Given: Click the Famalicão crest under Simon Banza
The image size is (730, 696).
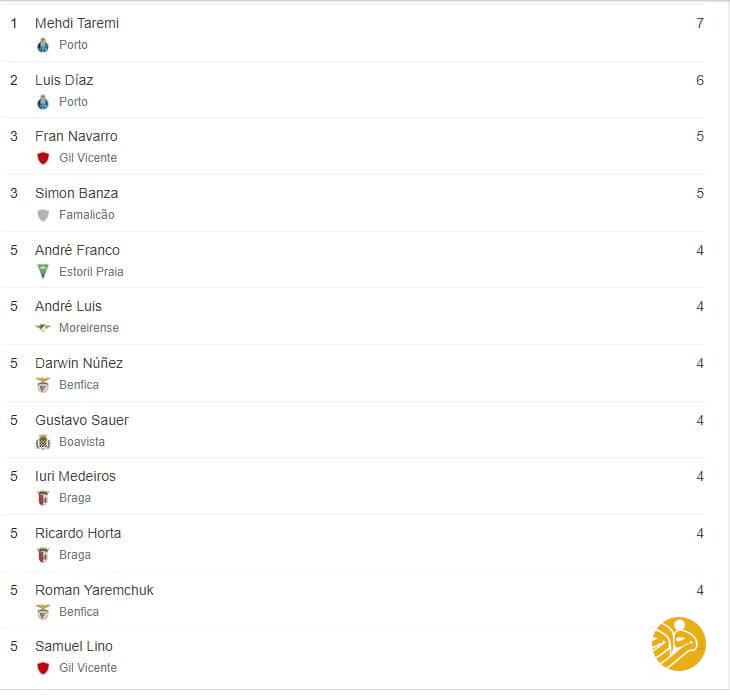Looking at the screenshot, I should coord(42,215).
